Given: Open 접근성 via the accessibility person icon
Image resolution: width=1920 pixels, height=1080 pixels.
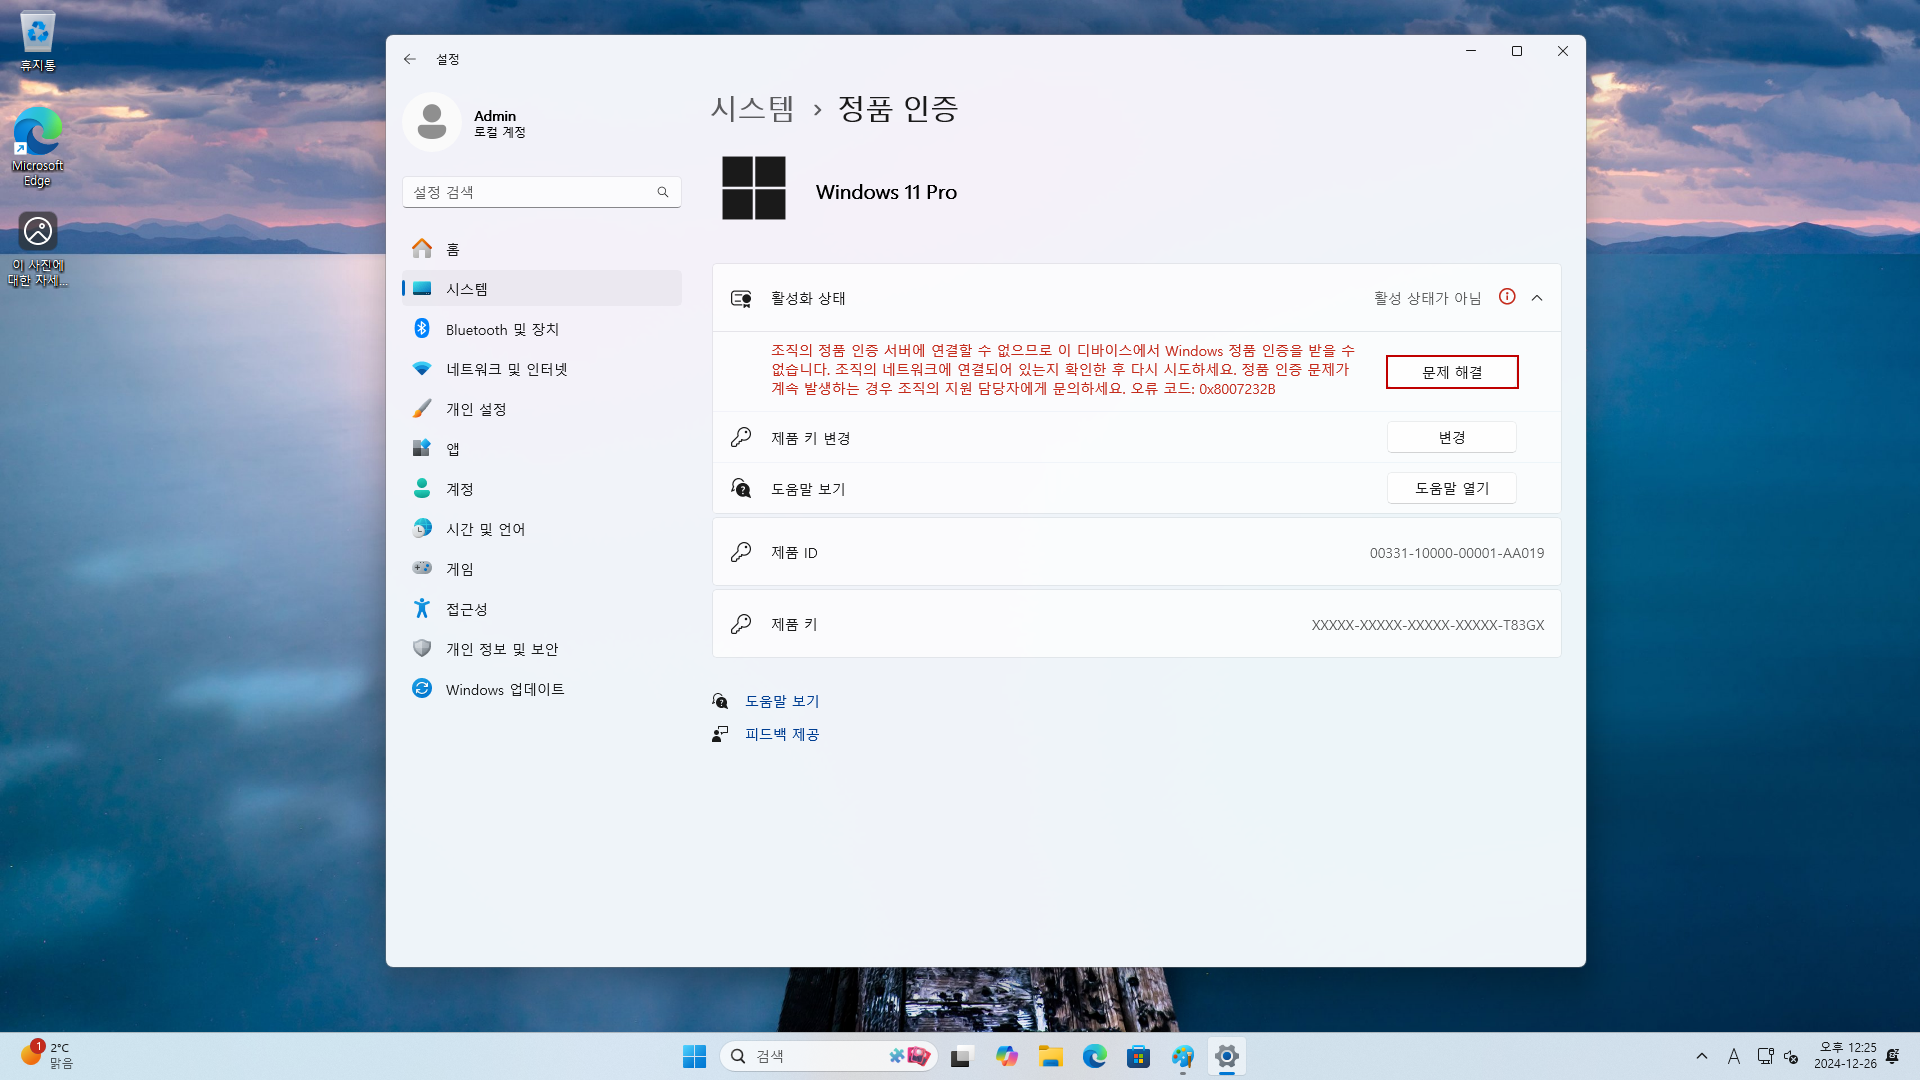Looking at the screenshot, I should pos(422,608).
